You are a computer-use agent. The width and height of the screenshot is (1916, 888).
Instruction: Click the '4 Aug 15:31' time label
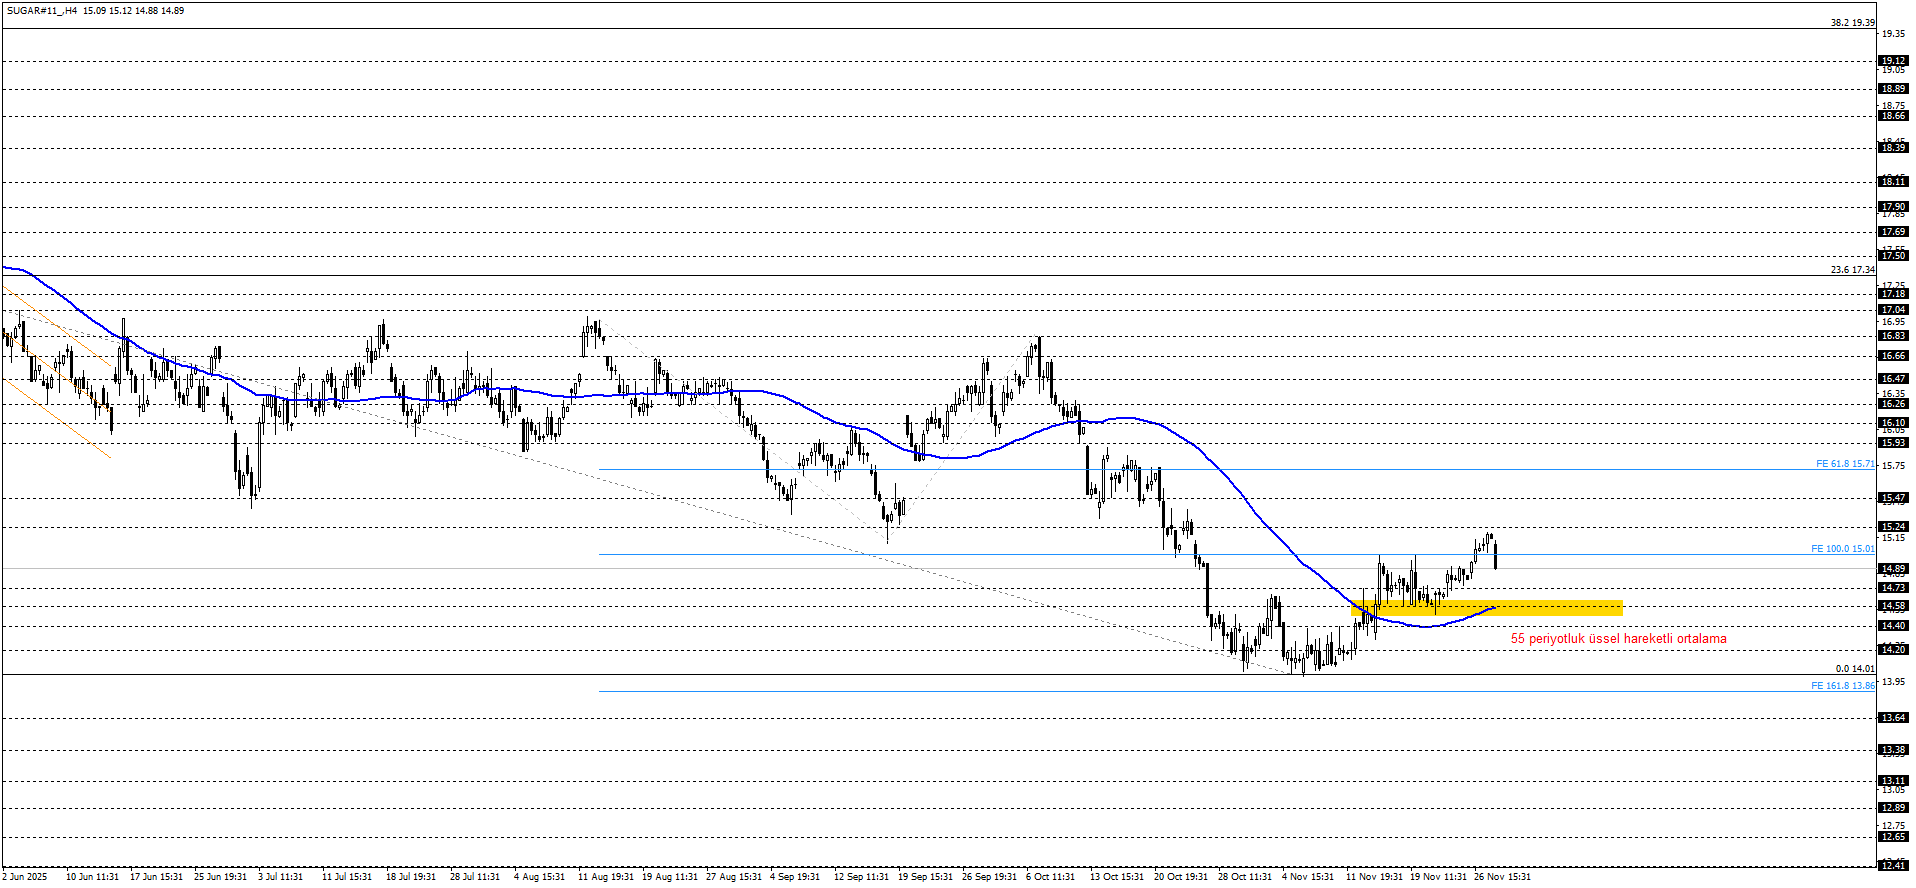click(x=539, y=877)
